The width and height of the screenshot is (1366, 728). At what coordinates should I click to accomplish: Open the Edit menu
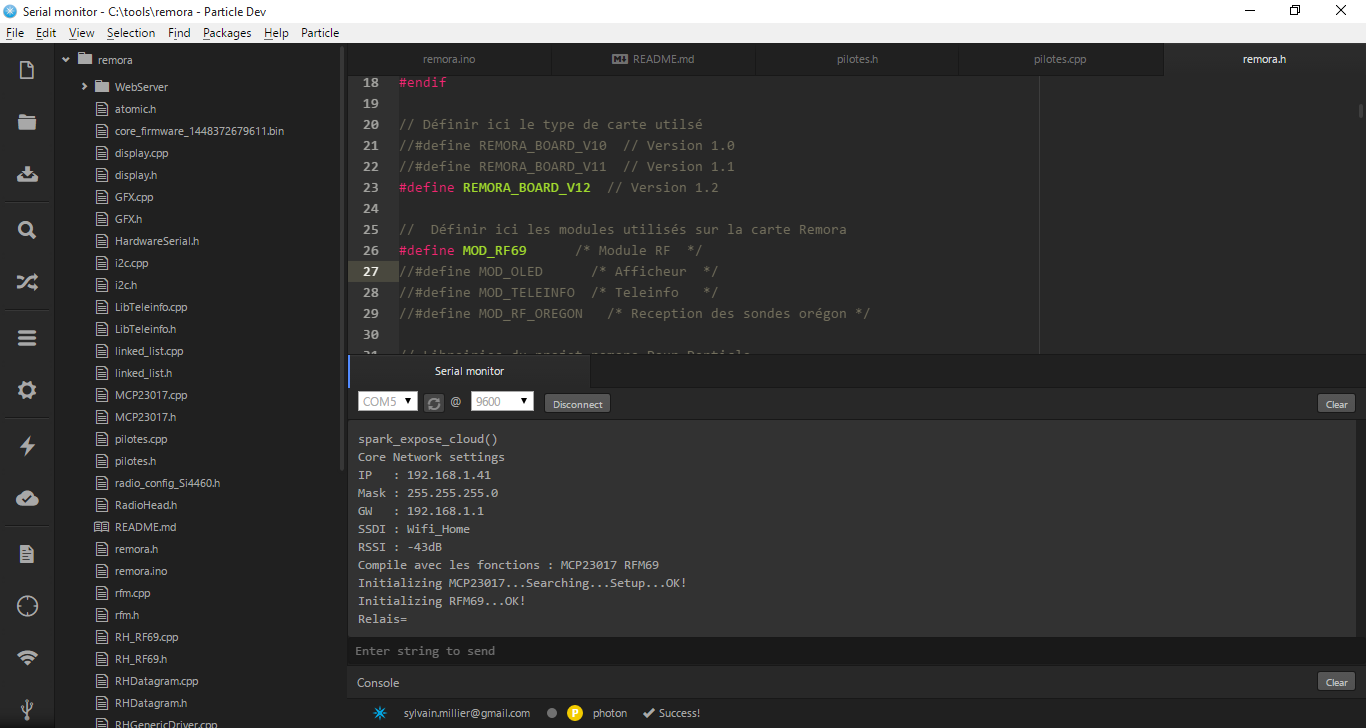pyautogui.click(x=46, y=33)
